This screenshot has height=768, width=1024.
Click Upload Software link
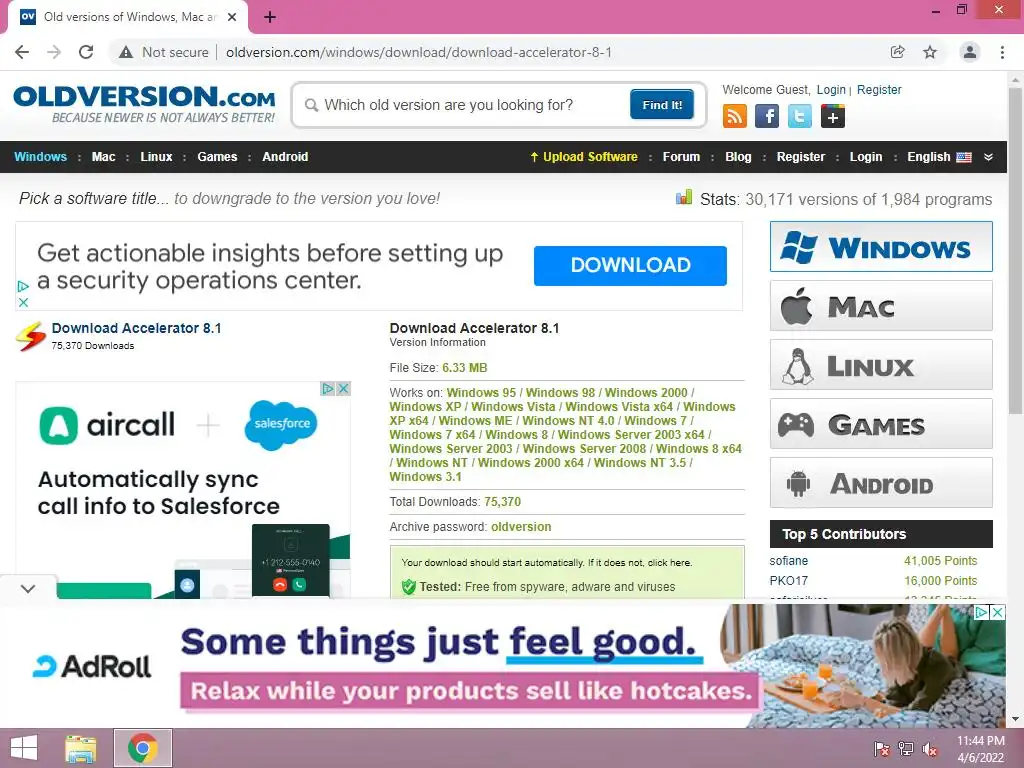tap(584, 157)
